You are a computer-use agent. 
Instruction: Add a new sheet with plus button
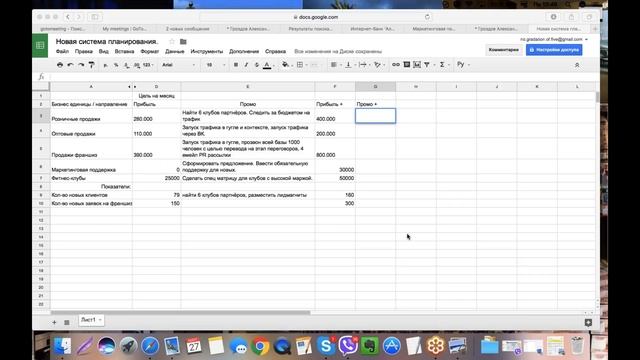tap(54, 322)
